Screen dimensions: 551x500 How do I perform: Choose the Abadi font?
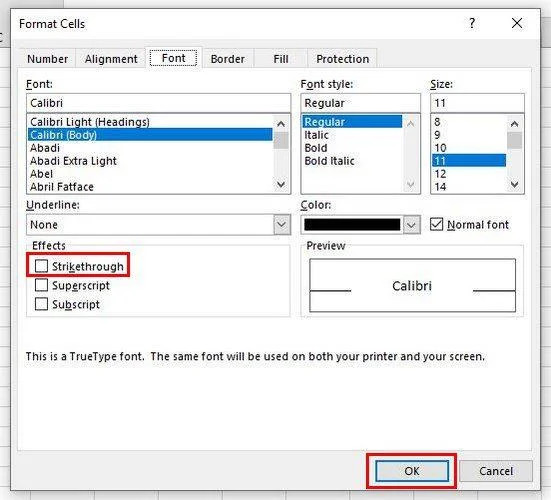pos(150,148)
